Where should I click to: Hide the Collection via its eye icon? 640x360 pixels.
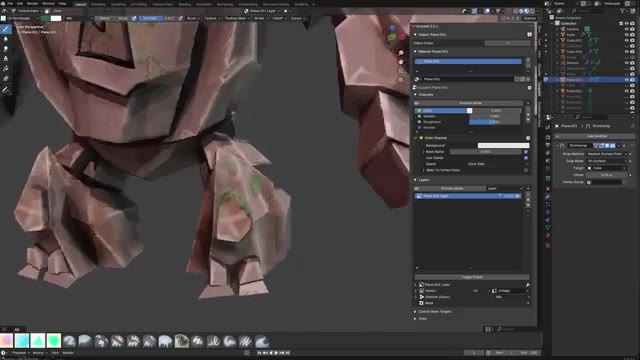pos(627,23)
